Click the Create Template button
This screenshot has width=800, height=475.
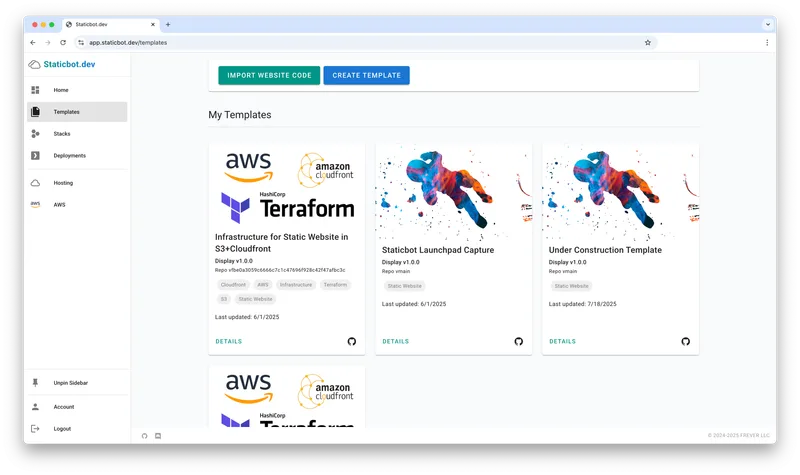(x=366, y=76)
